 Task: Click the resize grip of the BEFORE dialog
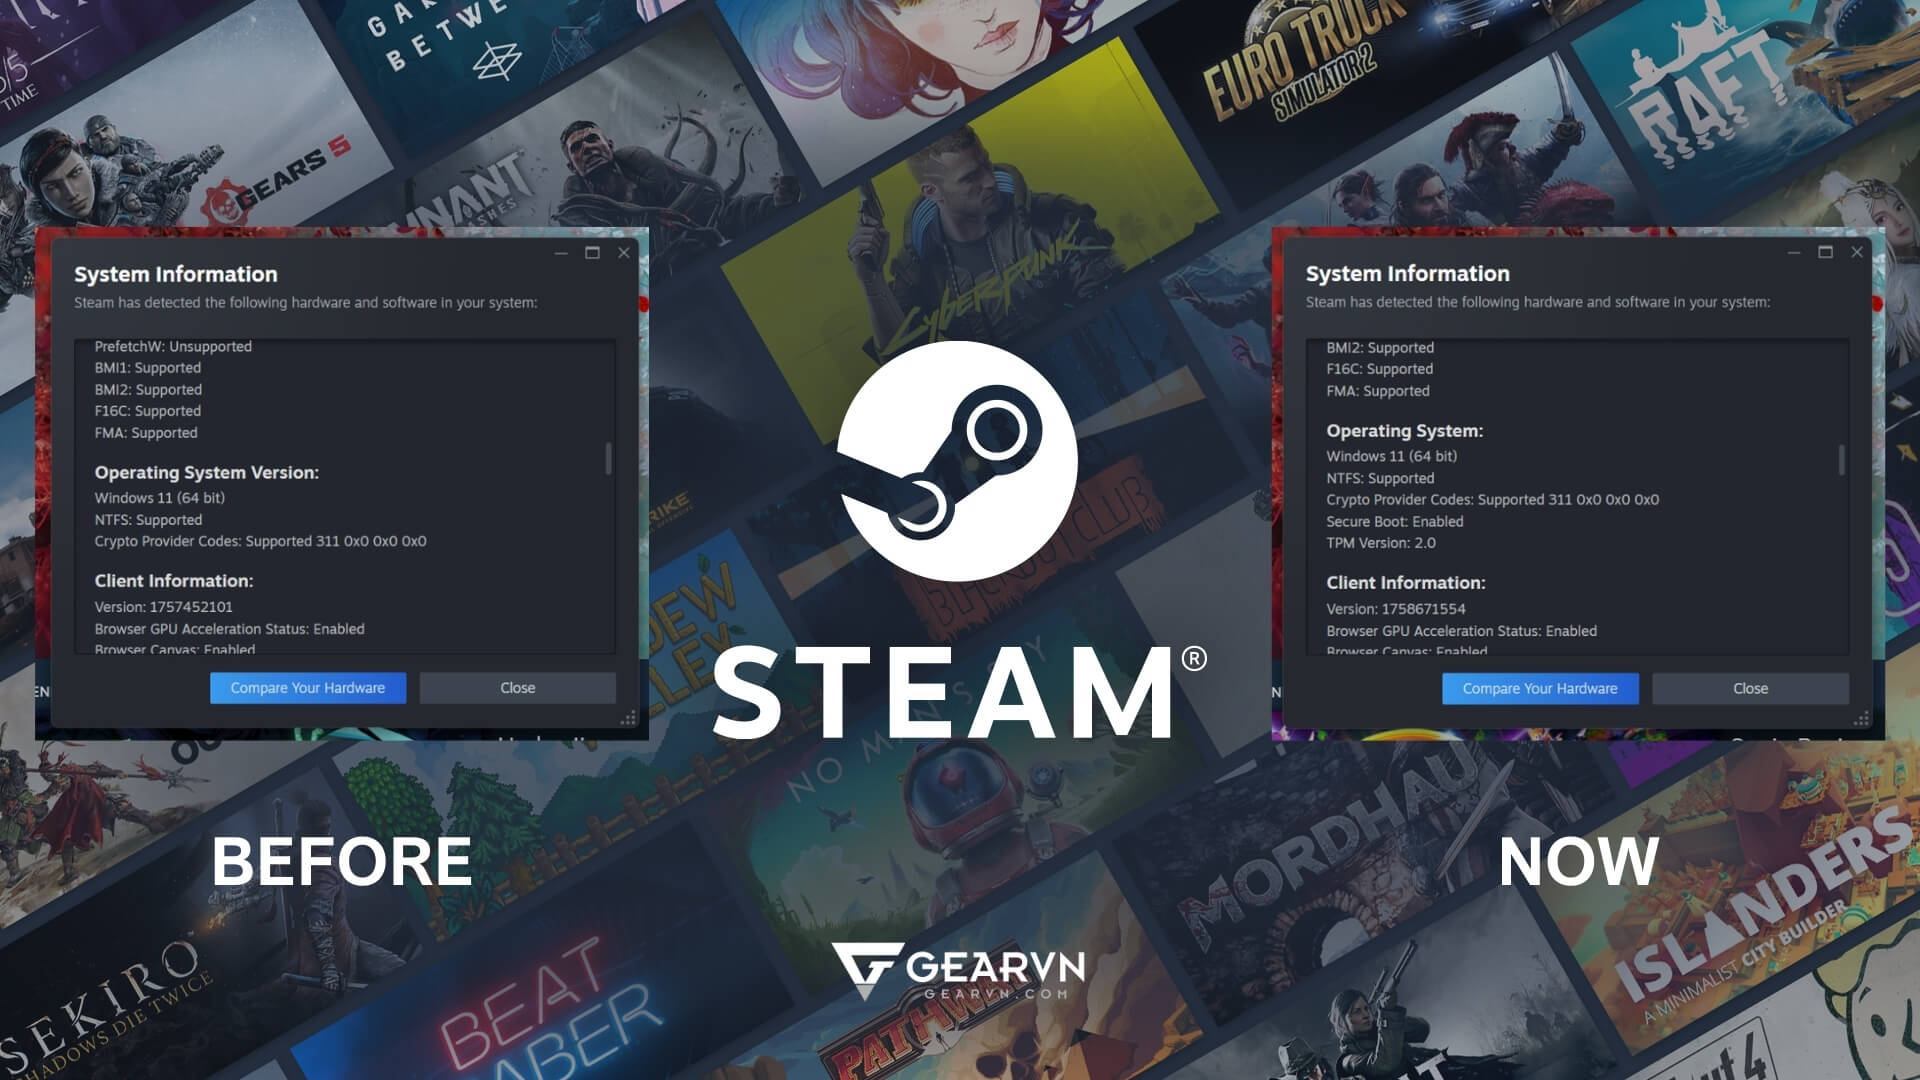(x=629, y=718)
